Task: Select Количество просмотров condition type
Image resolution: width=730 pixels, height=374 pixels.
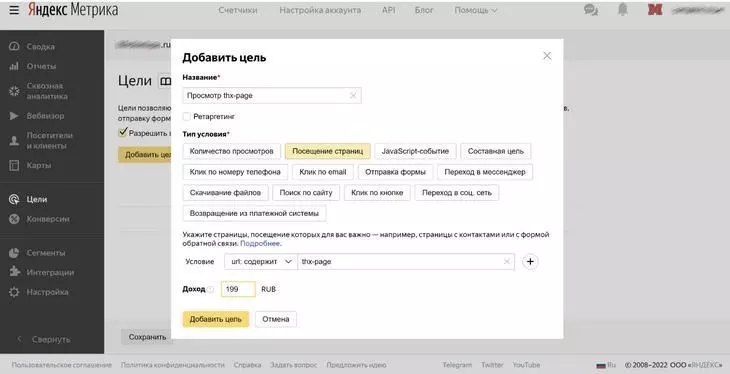Action: coord(232,151)
